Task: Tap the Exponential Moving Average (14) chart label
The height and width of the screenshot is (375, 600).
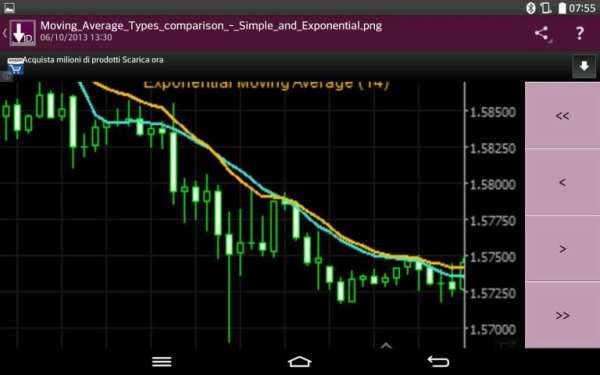Action: (266, 85)
